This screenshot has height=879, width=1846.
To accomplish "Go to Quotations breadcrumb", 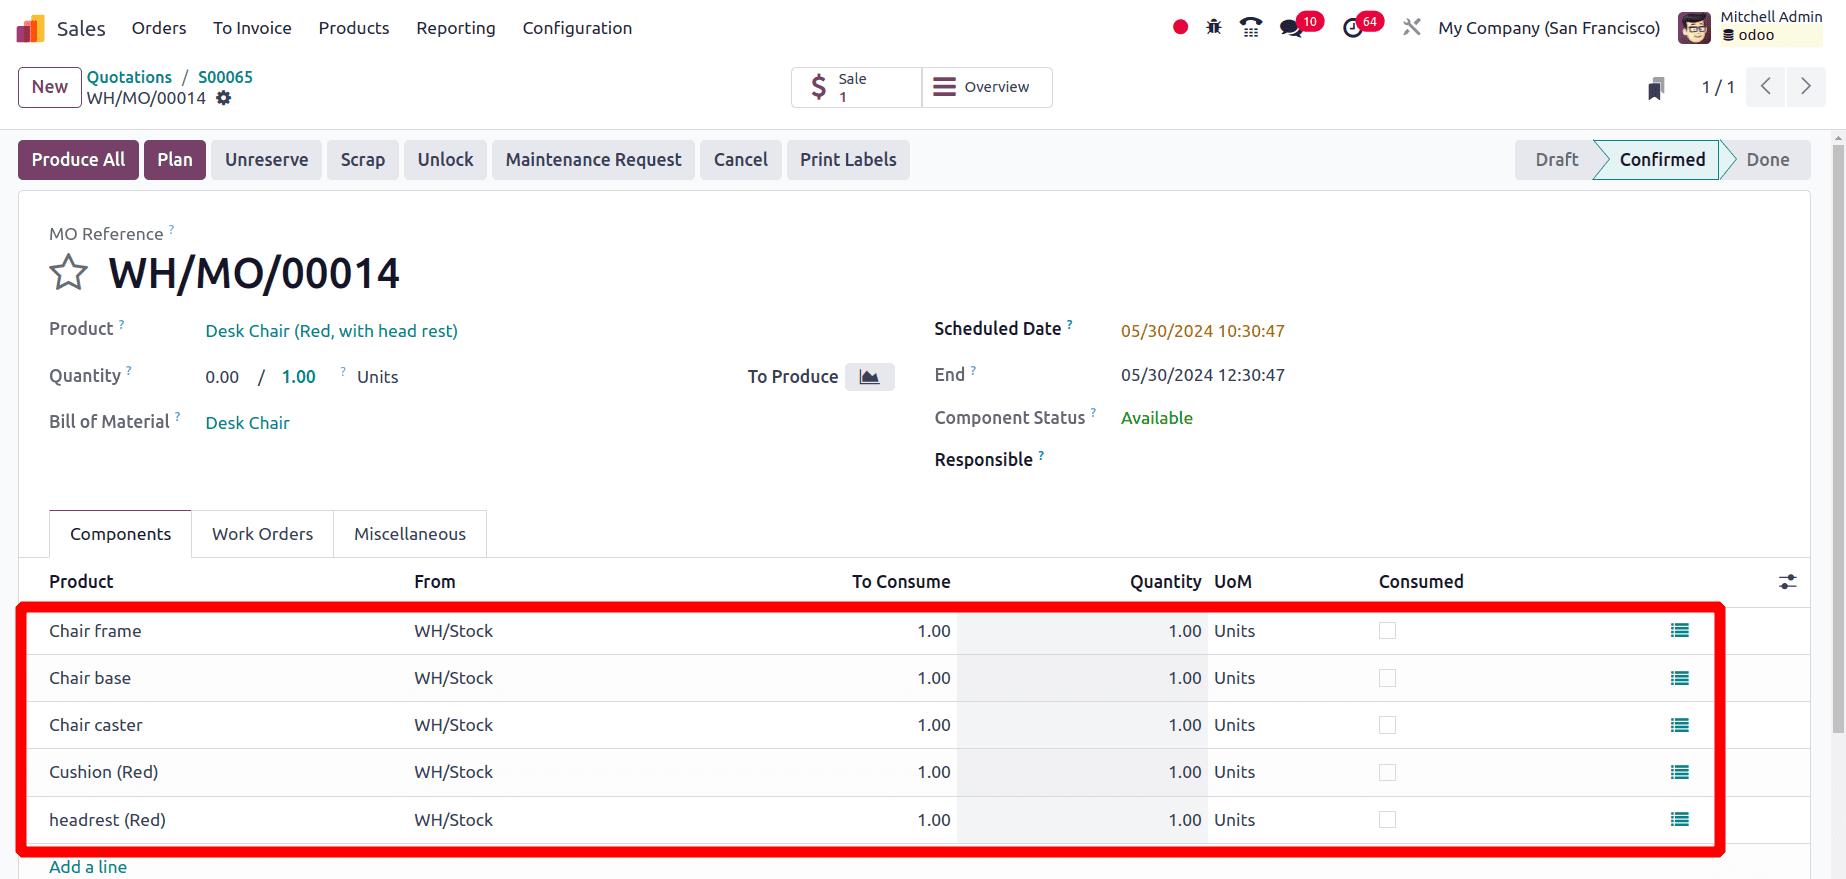I will pyautogui.click(x=129, y=77).
